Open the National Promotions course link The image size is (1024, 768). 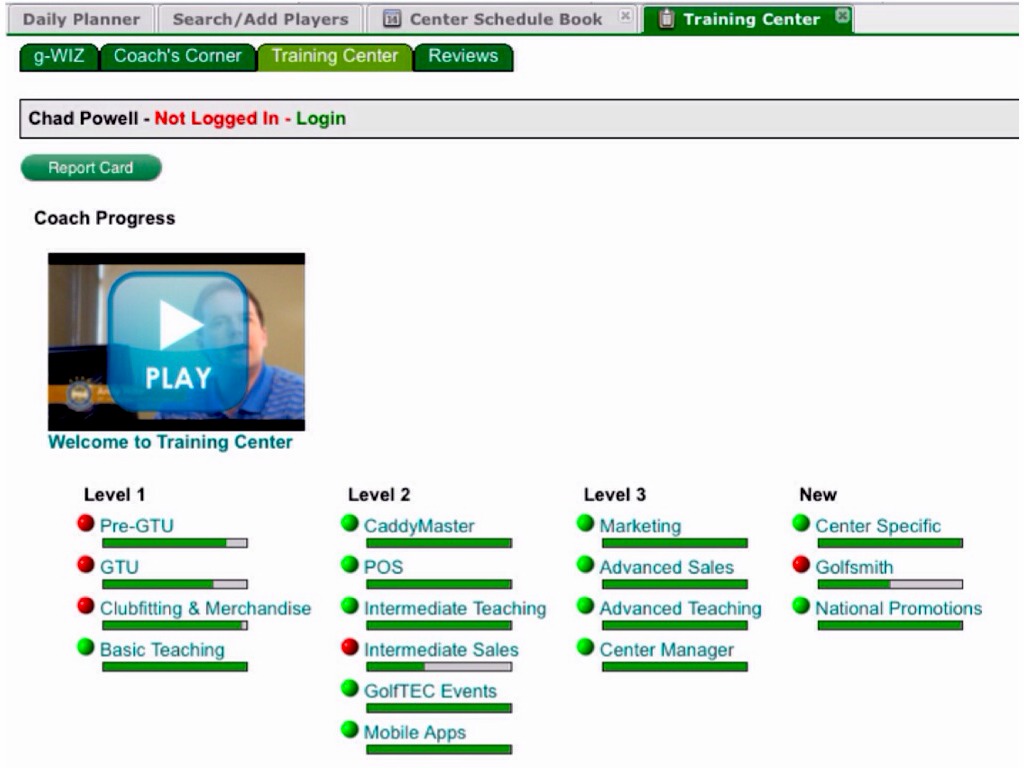pos(898,608)
